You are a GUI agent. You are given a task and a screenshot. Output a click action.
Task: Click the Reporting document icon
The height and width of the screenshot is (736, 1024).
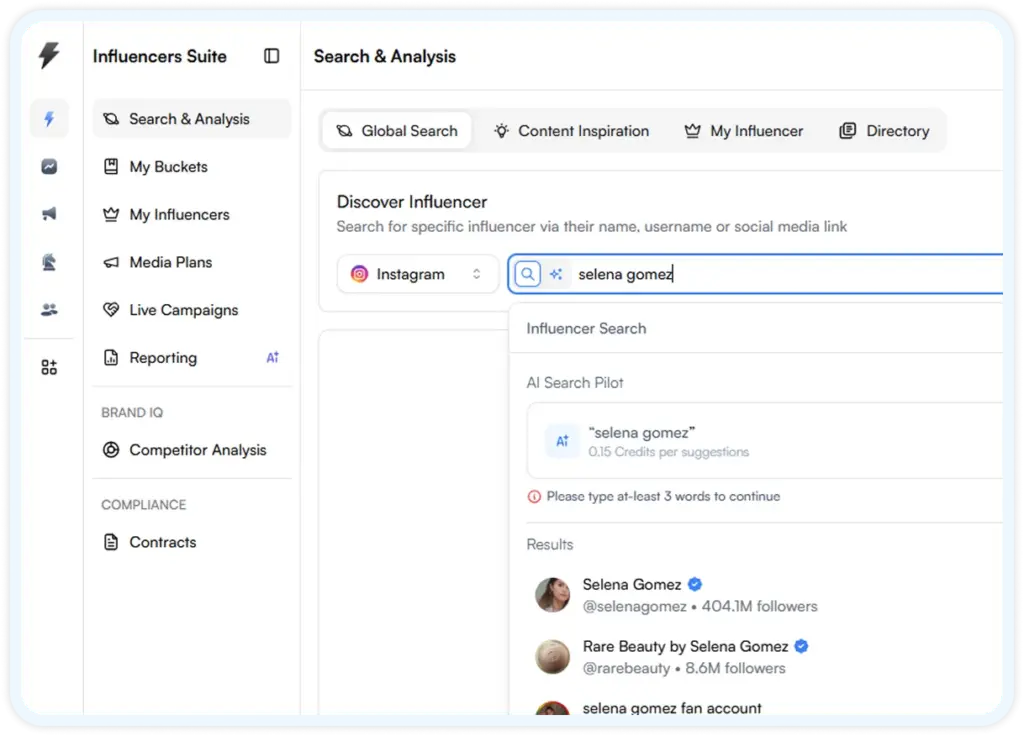pyautogui.click(x=111, y=357)
